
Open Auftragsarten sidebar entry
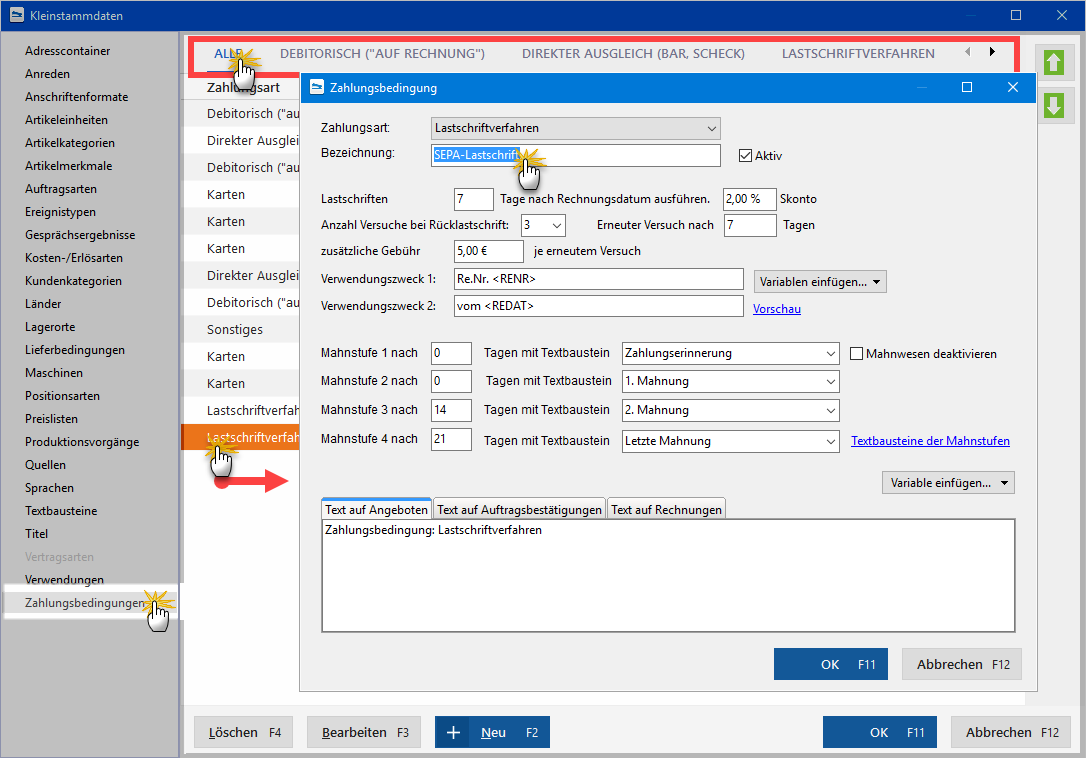pos(61,188)
